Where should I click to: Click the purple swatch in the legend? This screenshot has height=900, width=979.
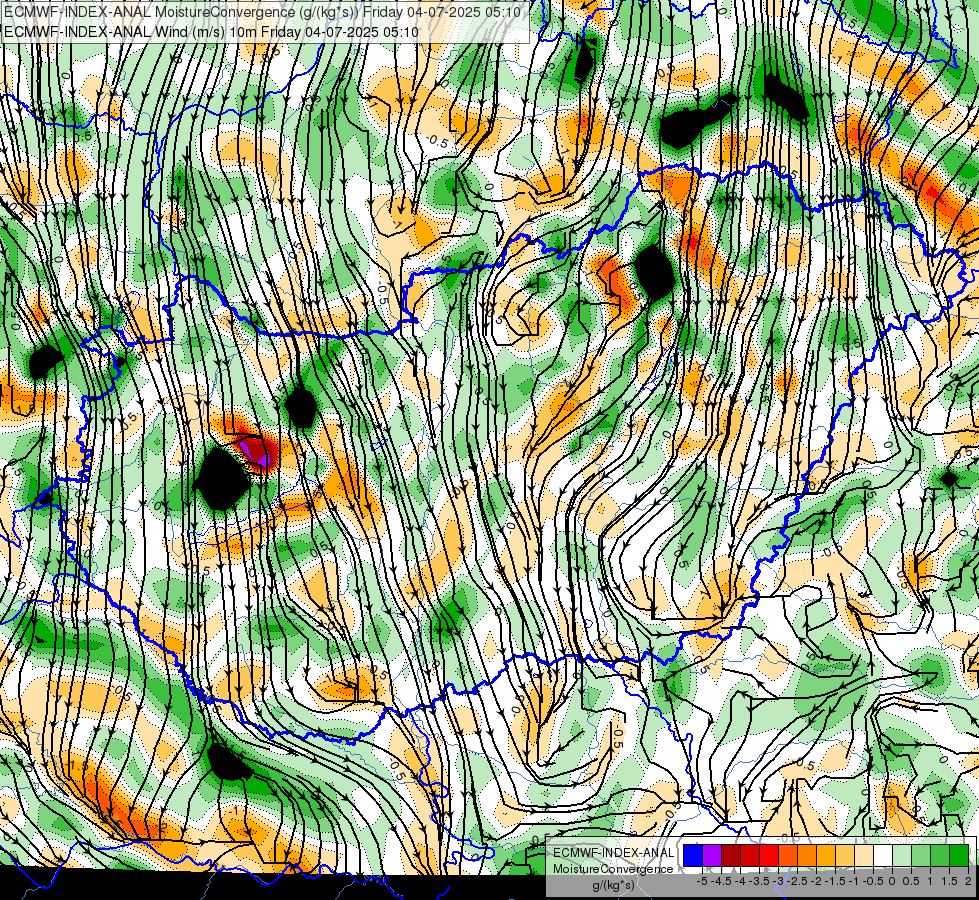tap(712, 855)
